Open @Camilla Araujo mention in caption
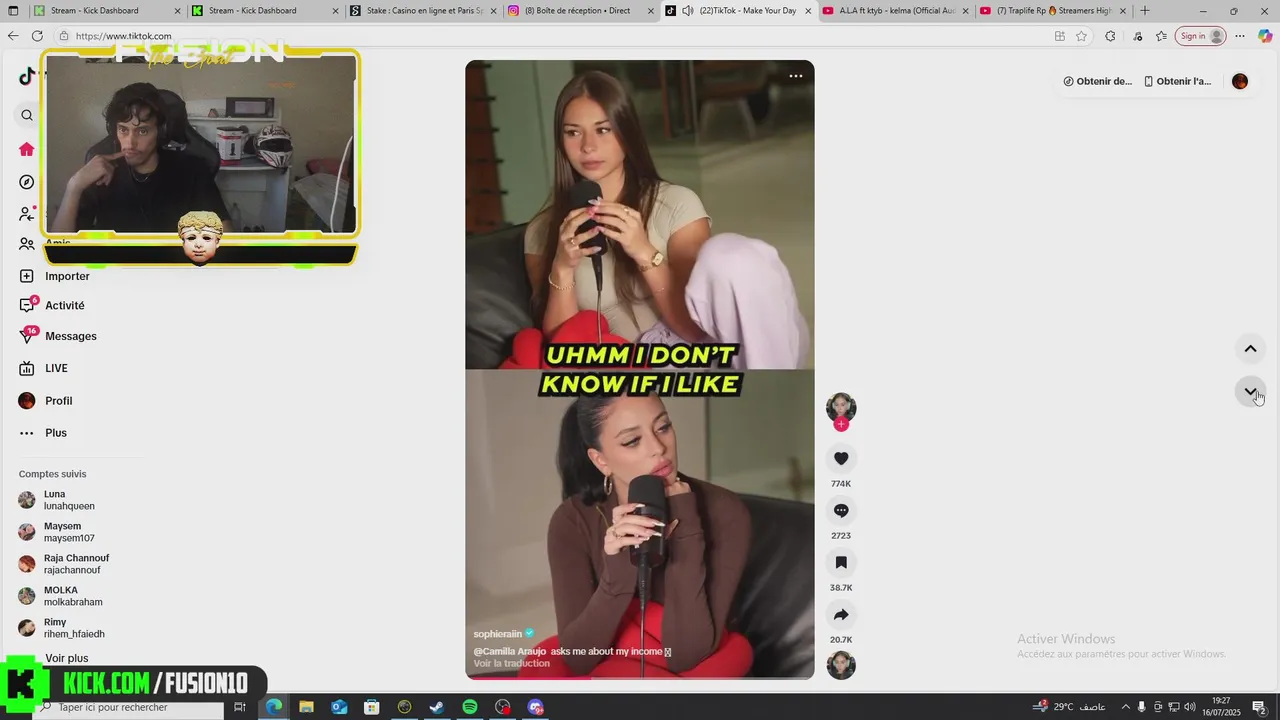The width and height of the screenshot is (1280, 720). 510,651
